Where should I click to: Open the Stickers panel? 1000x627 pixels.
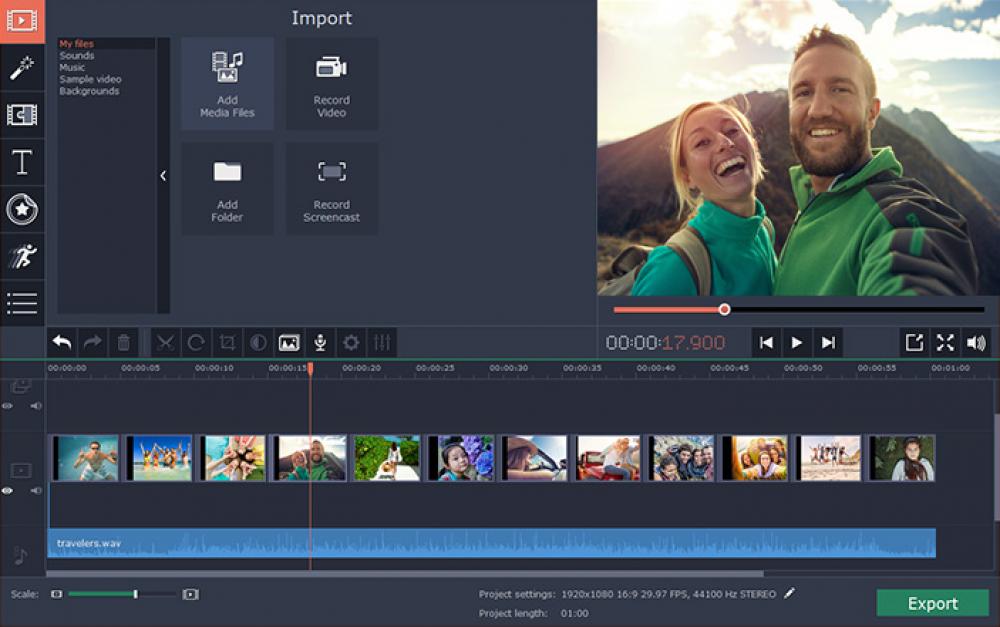[x=22, y=209]
